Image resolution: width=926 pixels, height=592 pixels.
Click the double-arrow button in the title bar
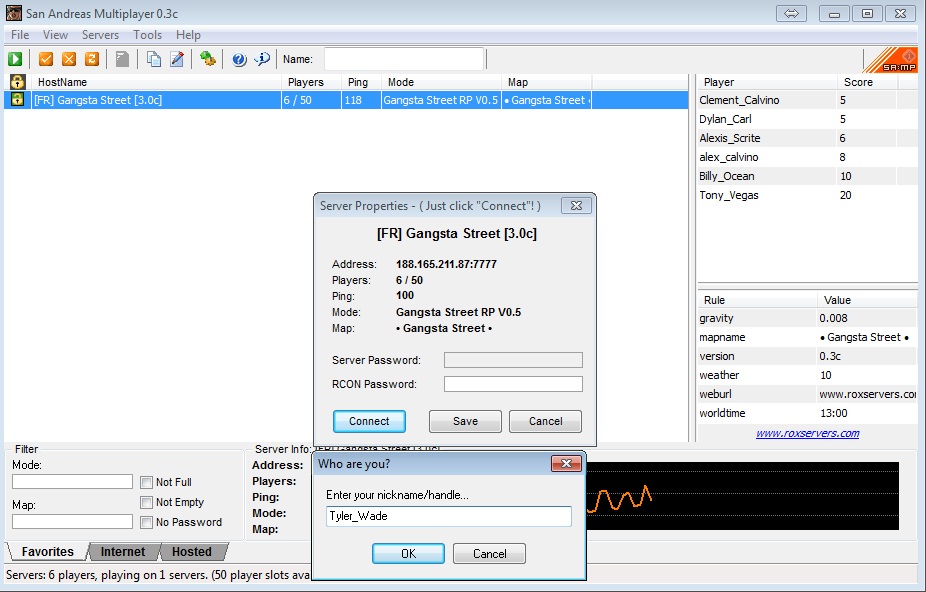tap(791, 14)
